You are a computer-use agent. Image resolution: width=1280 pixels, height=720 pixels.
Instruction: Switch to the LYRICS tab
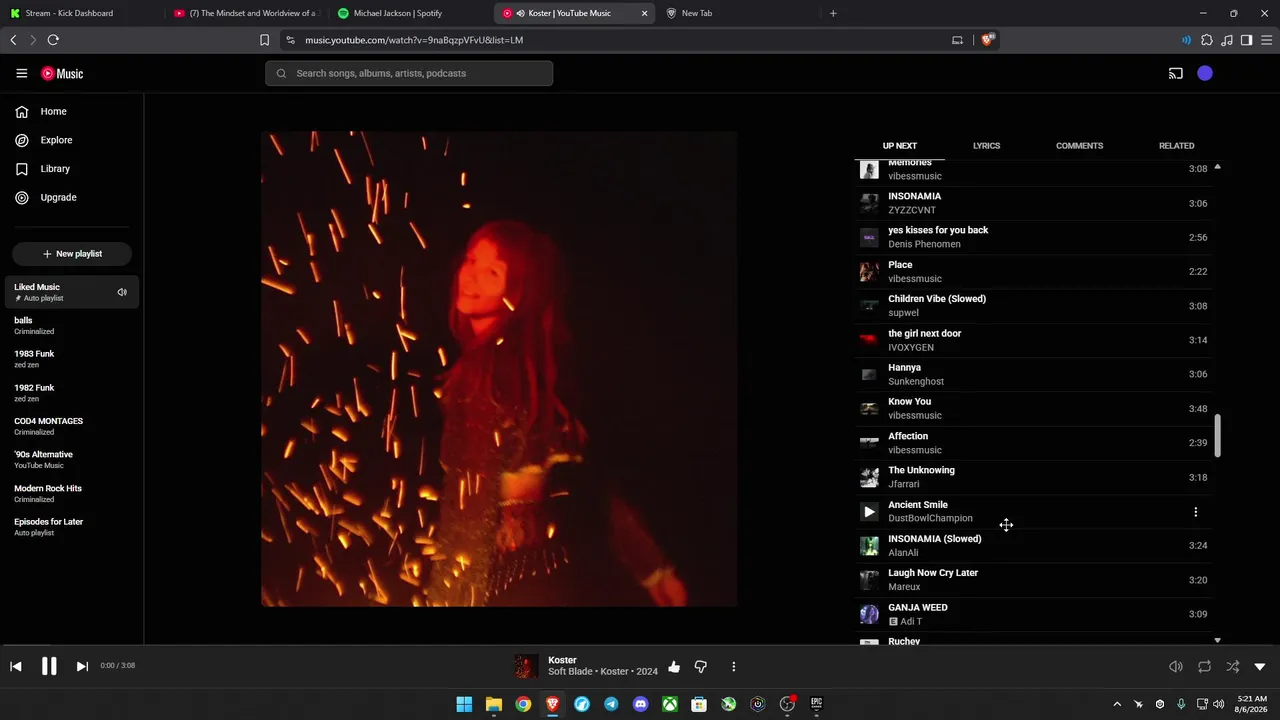point(986,146)
